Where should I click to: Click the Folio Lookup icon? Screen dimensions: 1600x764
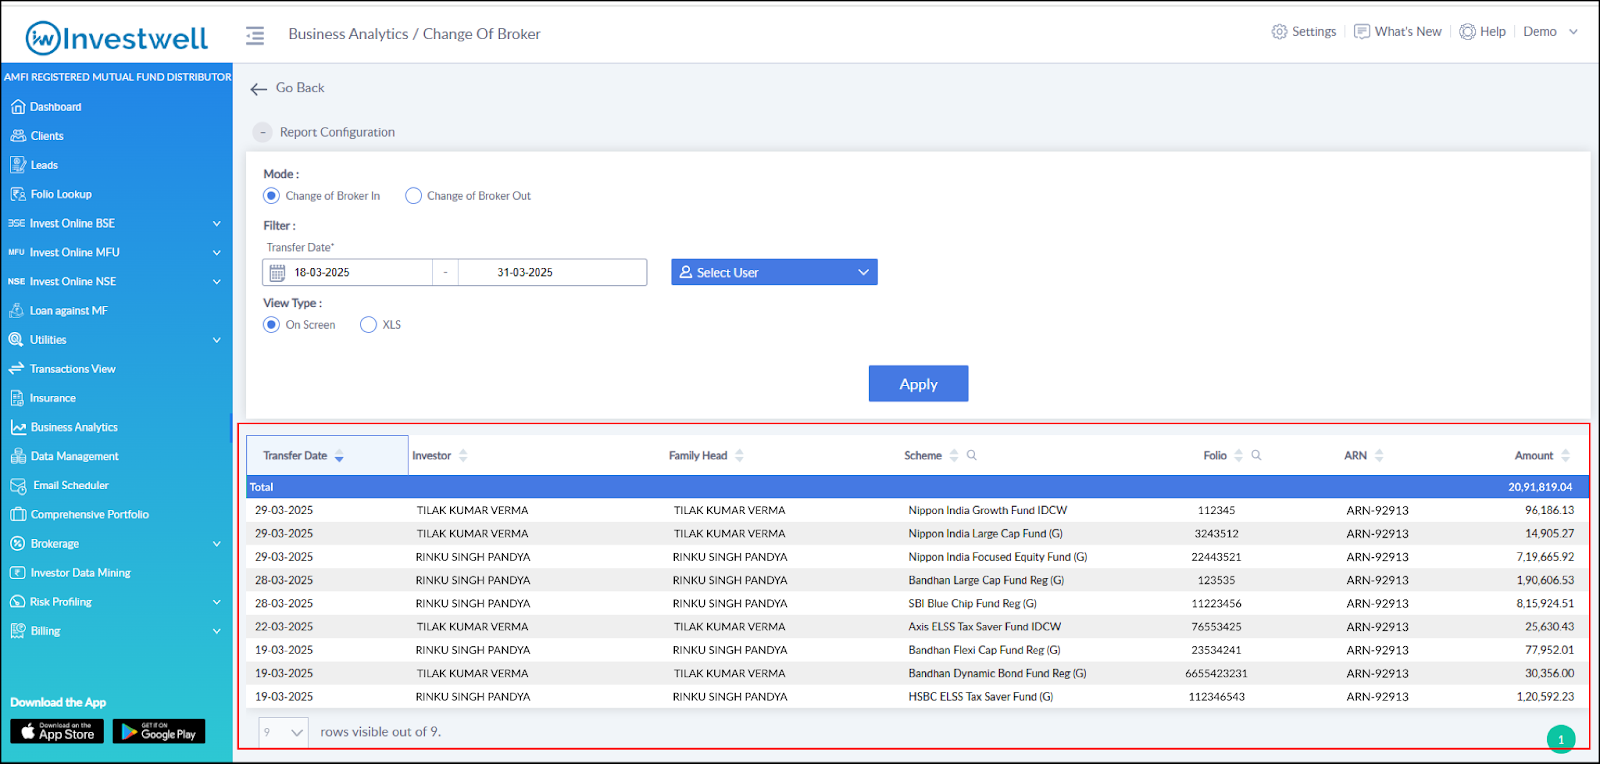(17, 194)
